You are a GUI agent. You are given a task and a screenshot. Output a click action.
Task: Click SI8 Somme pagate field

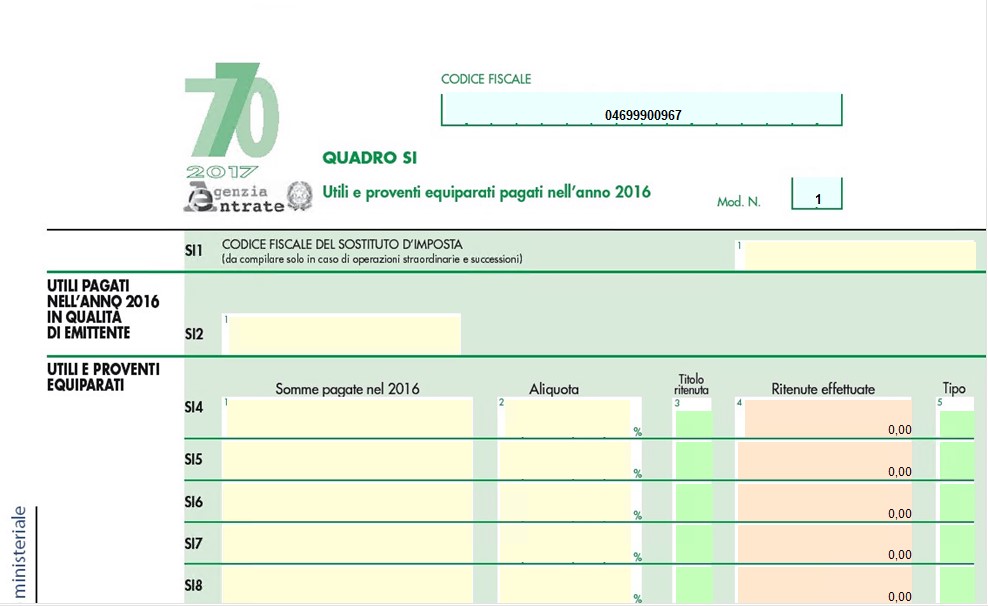pyautogui.click(x=347, y=585)
